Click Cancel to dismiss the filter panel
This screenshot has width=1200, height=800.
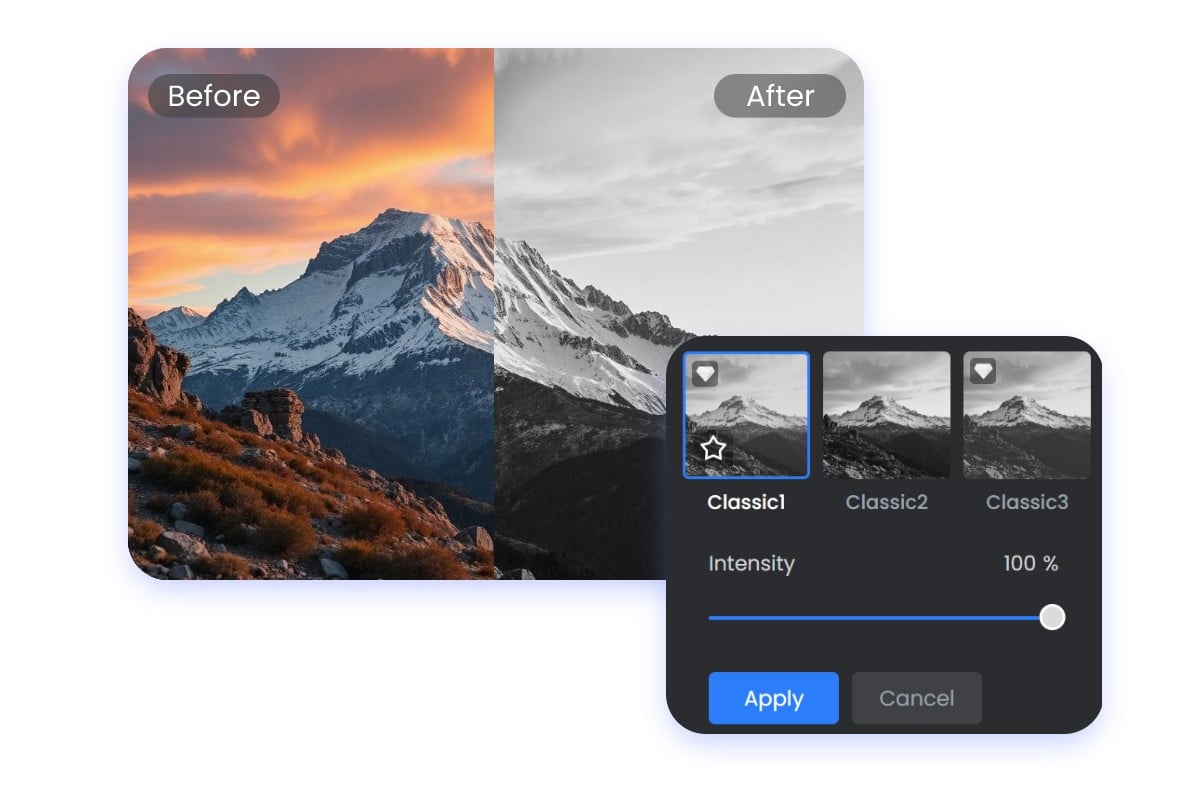pos(916,698)
